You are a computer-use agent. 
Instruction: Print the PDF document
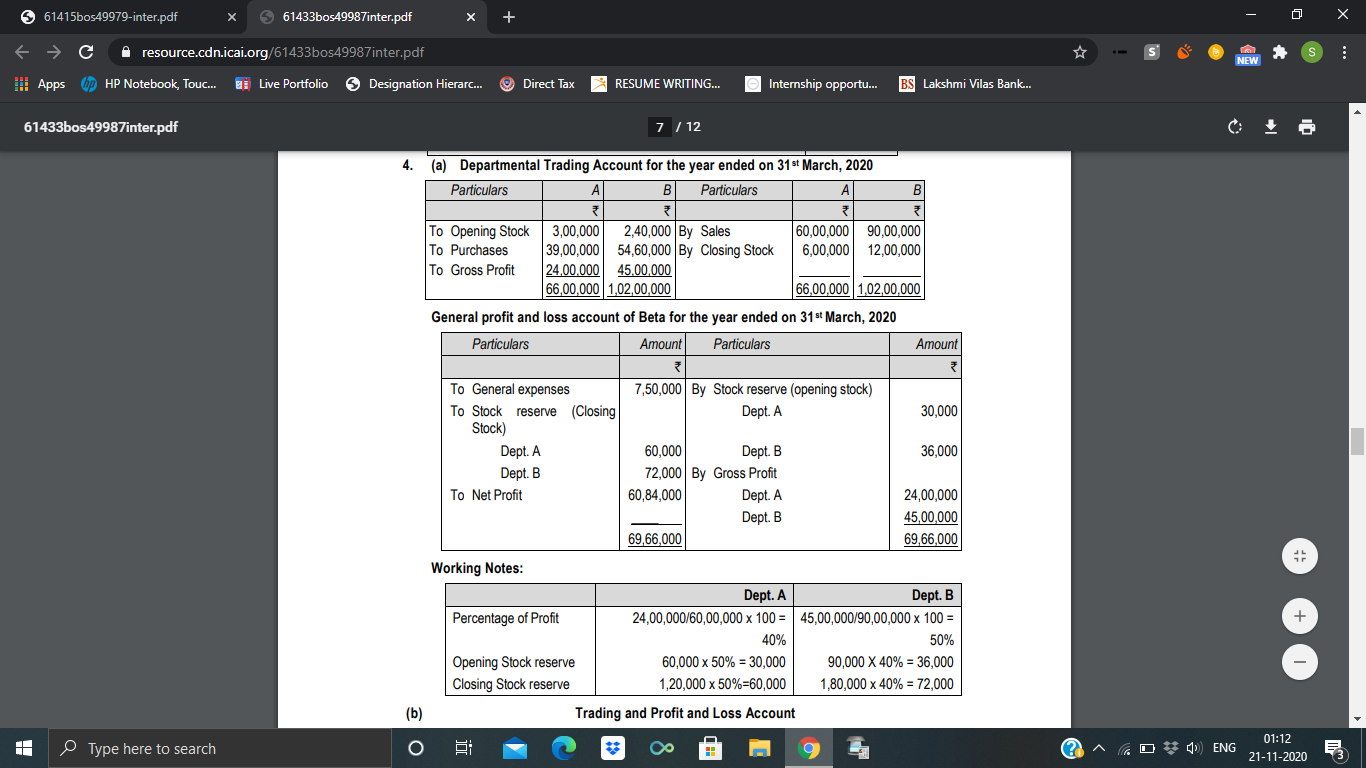point(1307,127)
